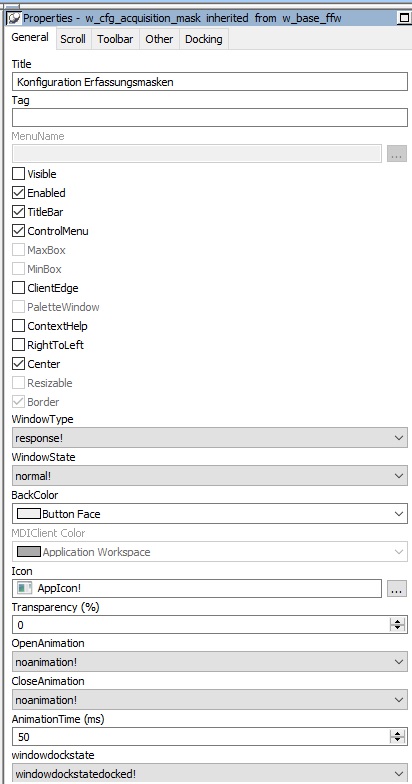Open the Icon browse ellipsis button

397,588
